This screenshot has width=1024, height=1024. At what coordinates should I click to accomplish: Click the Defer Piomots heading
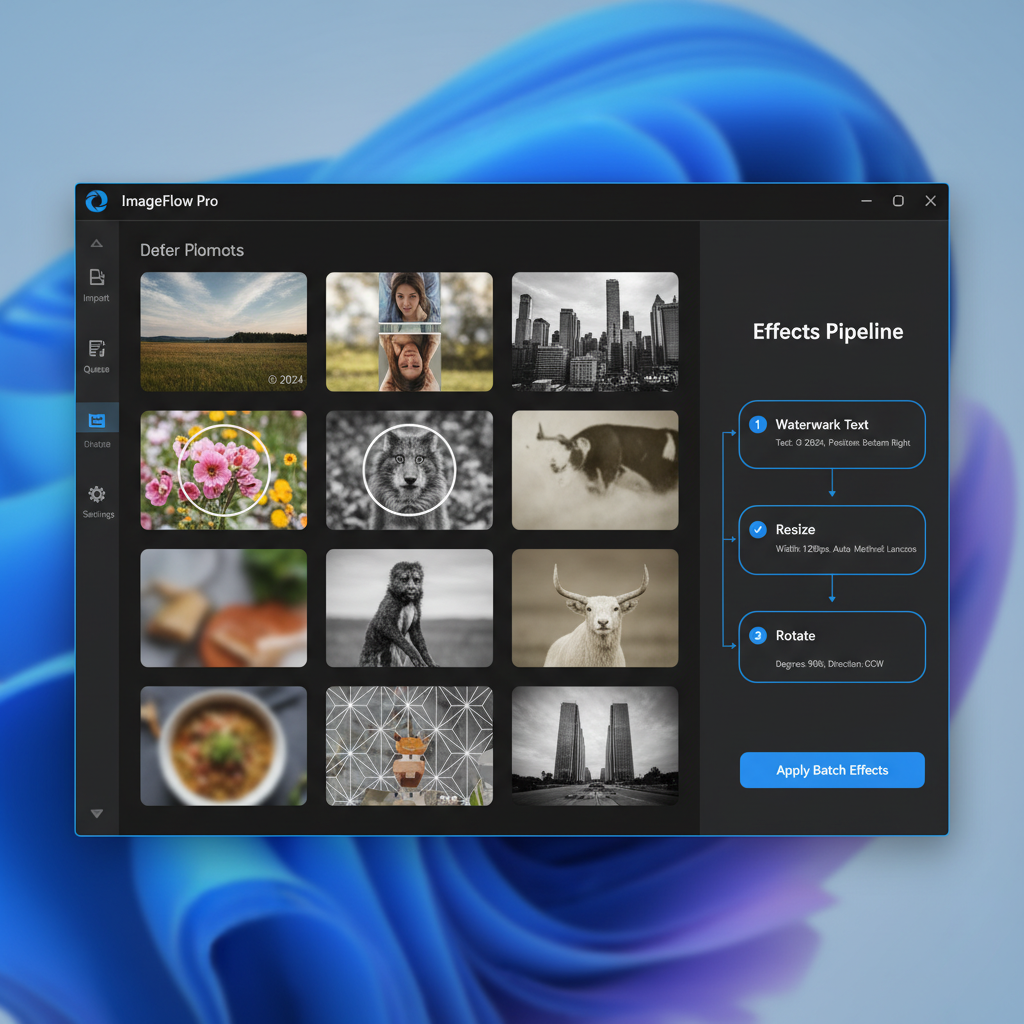(x=192, y=250)
